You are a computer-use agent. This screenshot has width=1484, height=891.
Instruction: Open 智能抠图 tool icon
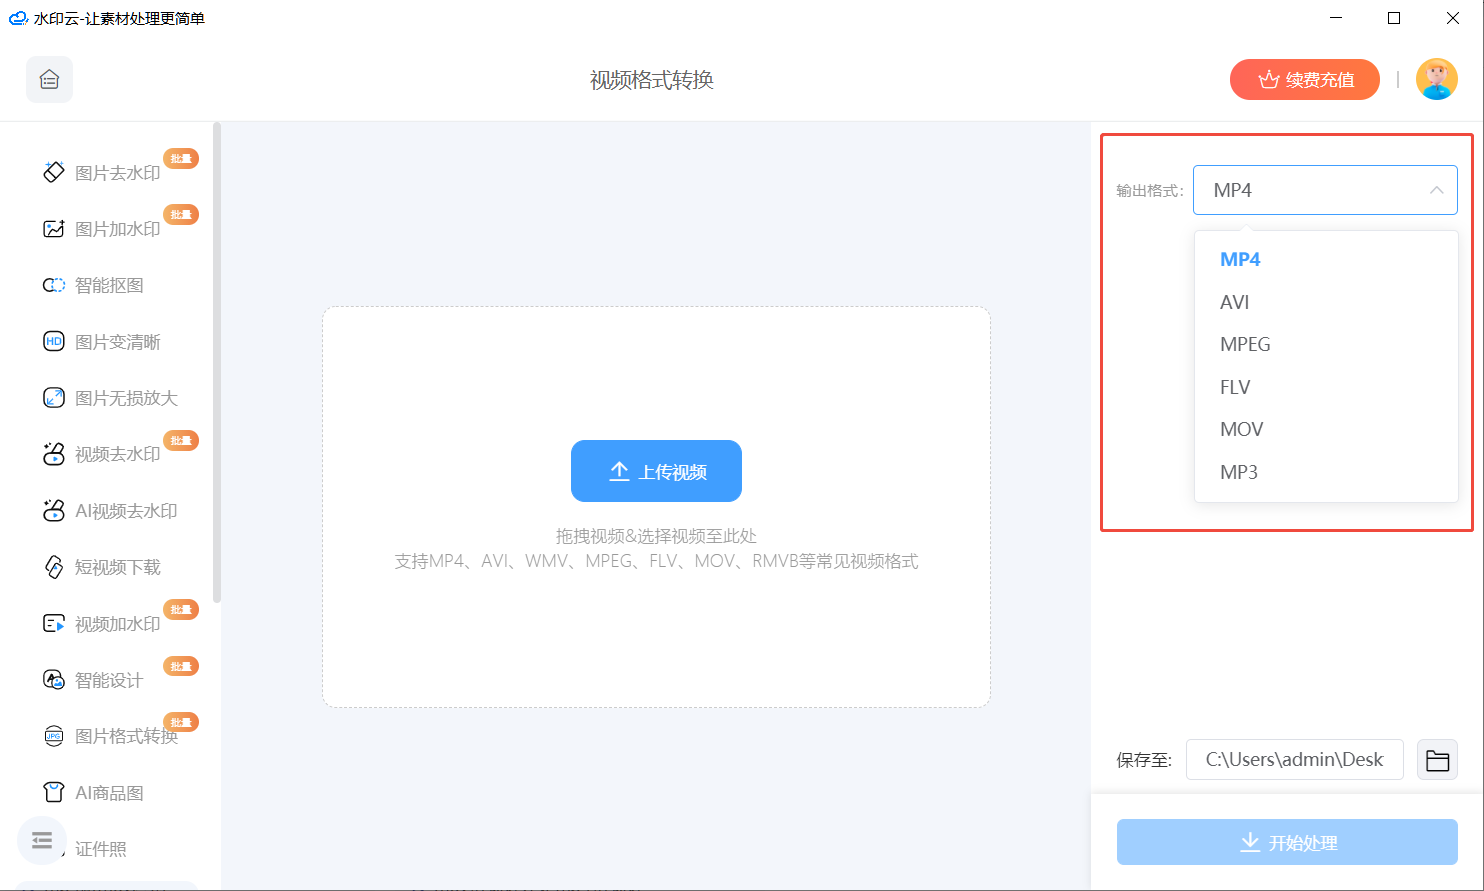pos(54,285)
